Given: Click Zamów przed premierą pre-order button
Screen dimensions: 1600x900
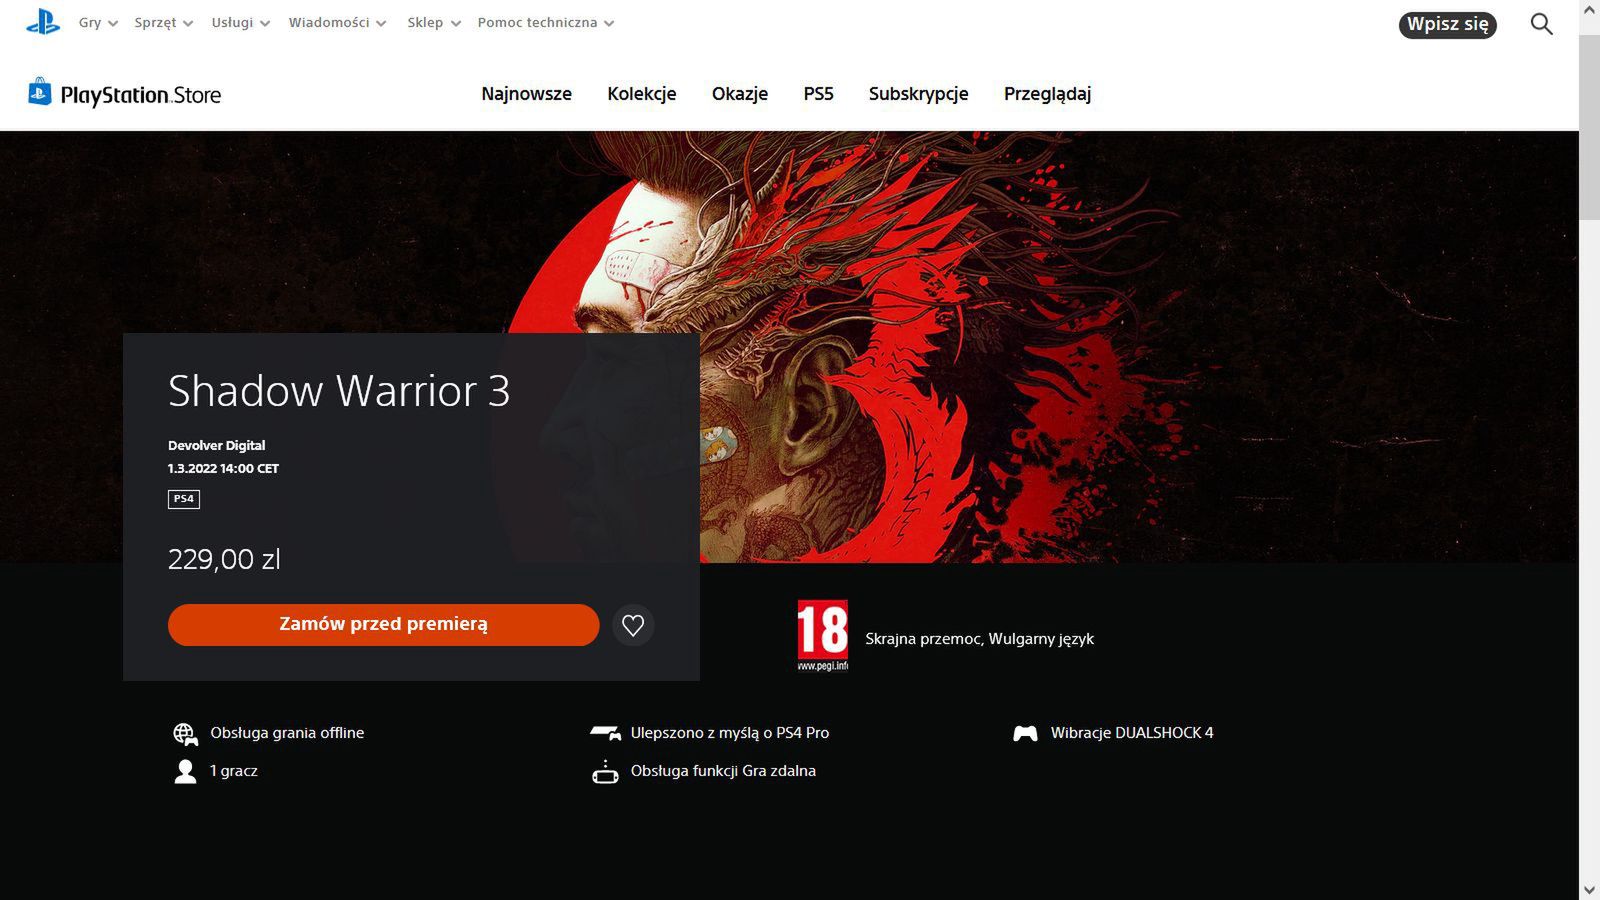Looking at the screenshot, I should (x=384, y=624).
